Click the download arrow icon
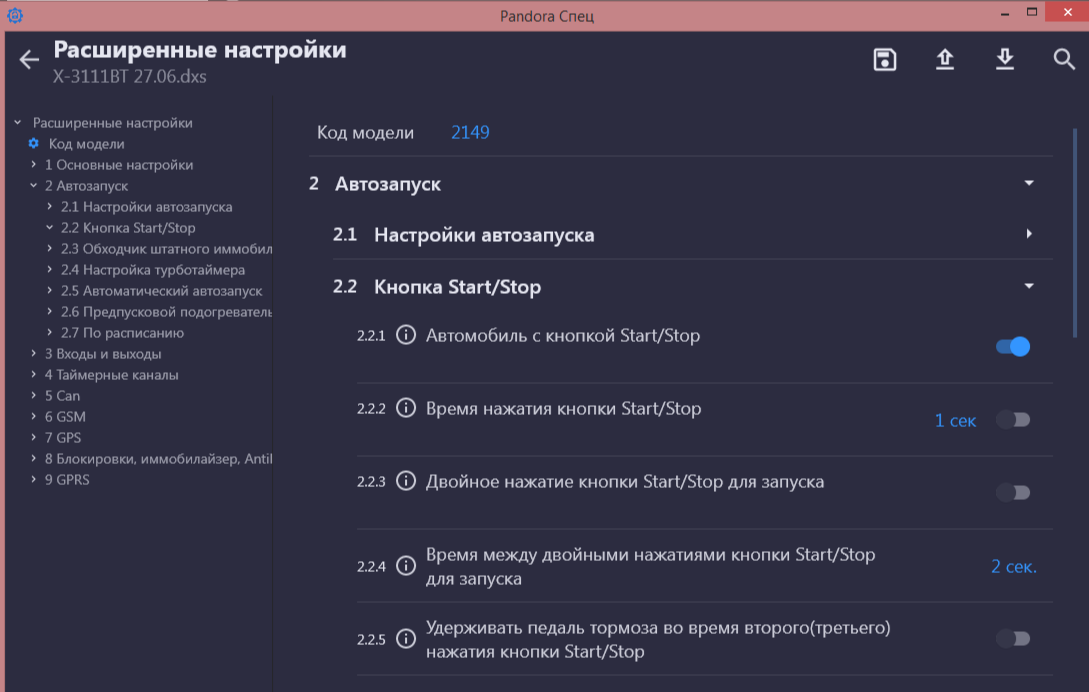Image resolution: width=1089 pixels, height=692 pixels. [x=1004, y=60]
